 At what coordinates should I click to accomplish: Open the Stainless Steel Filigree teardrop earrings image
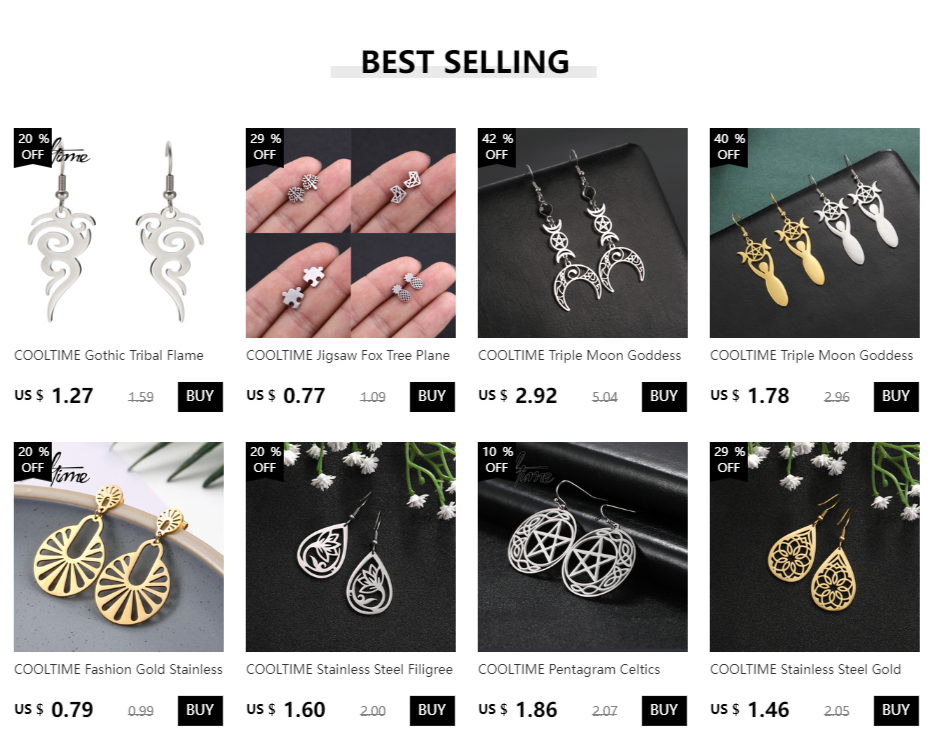(x=351, y=547)
